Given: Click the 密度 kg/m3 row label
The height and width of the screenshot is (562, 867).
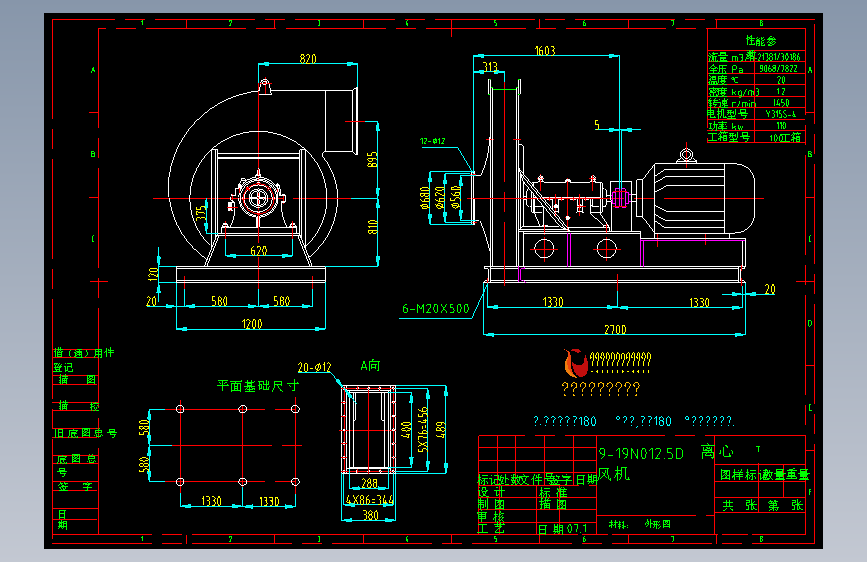Looking at the screenshot, I should (x=734, y=92).
